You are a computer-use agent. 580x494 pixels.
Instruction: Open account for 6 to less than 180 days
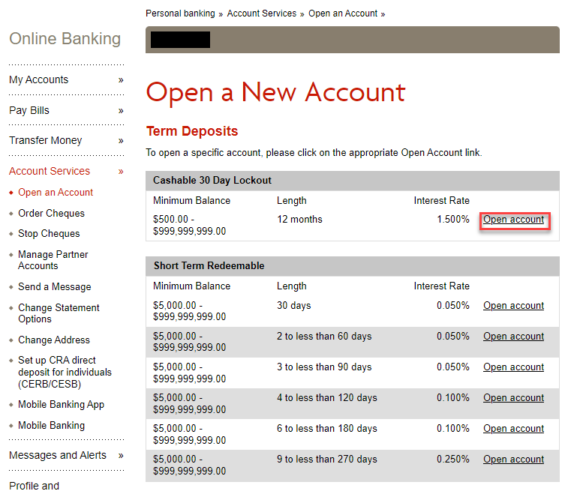(x=513, y=429)
